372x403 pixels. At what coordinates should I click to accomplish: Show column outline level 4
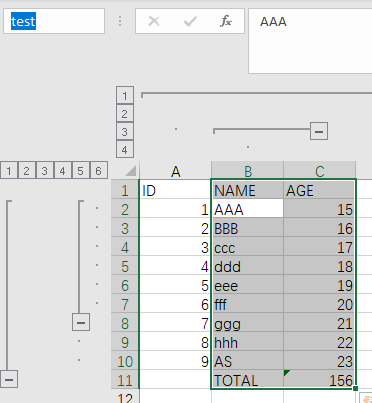[x=125, y=150]
